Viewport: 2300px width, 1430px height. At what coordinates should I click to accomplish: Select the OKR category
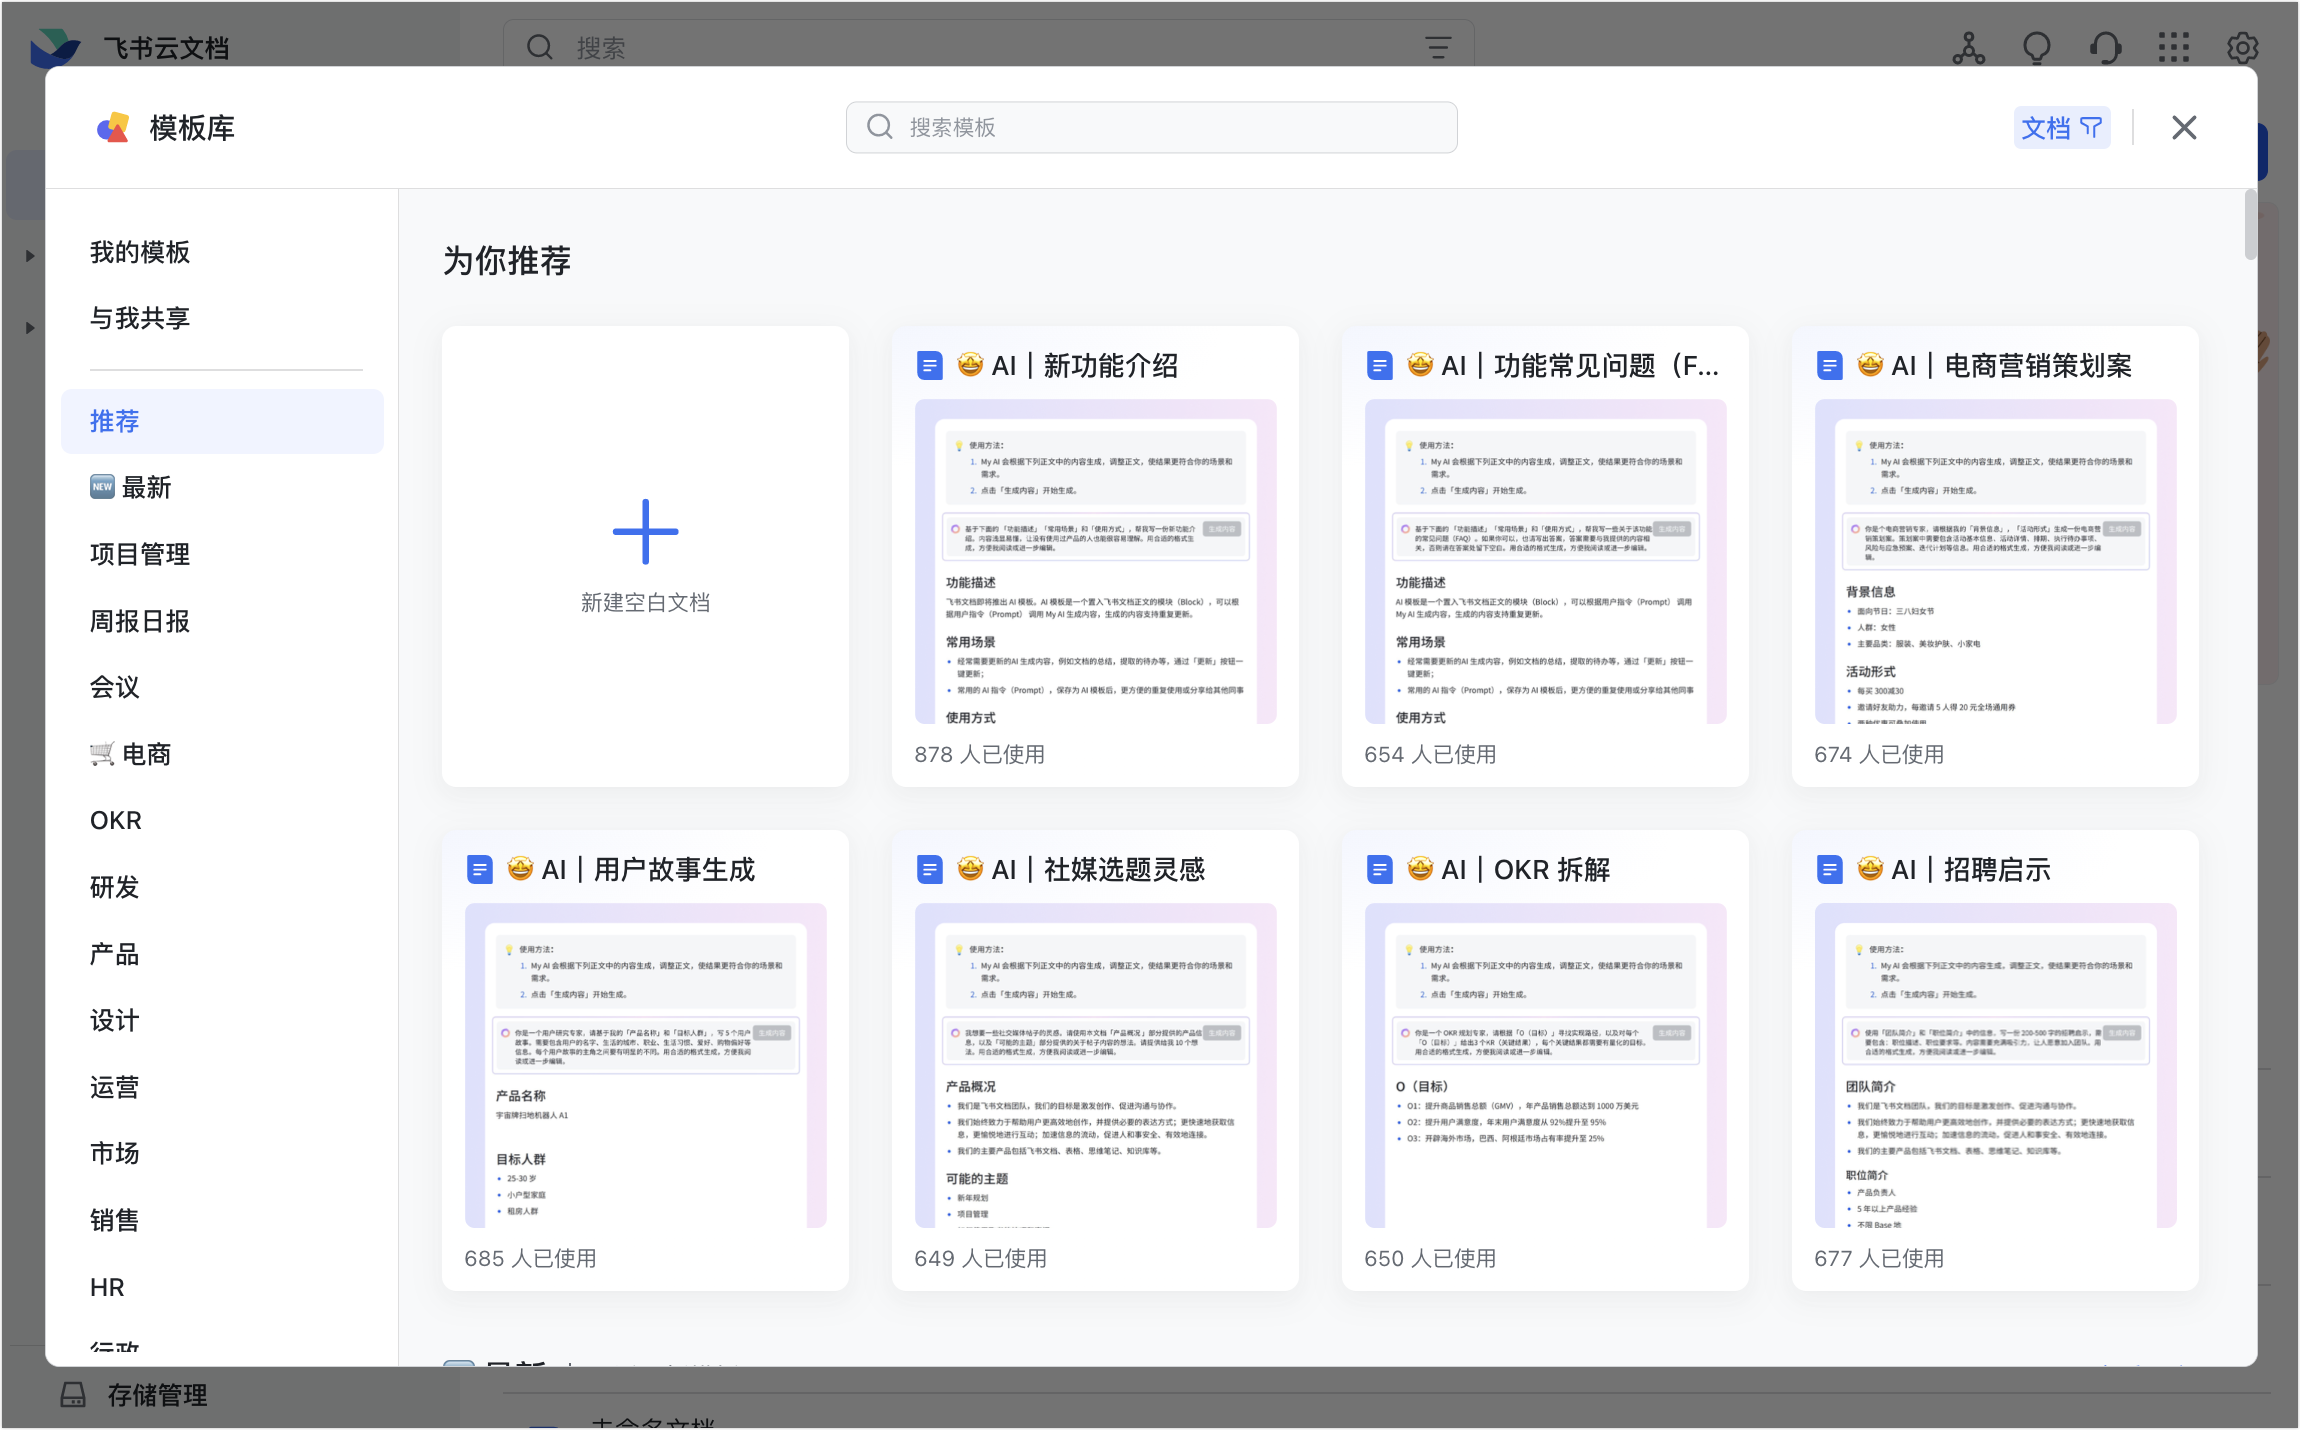222,820
